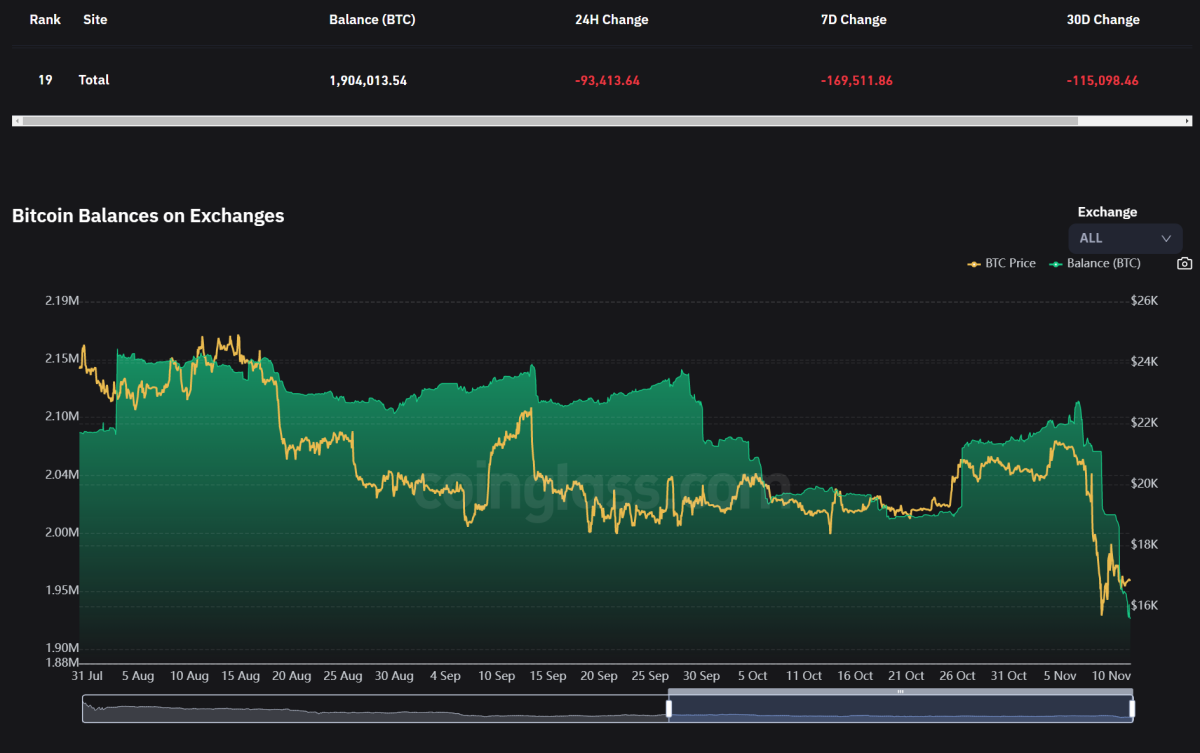Click the 1.90M left axis label
The width and height of the screenshot is (1200, 753).
(62, 648)
